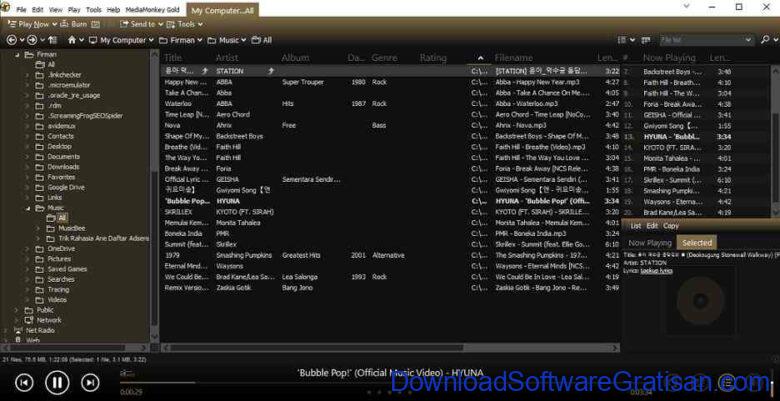The width and height of the screenshot is (780, 401).
Task: Click the Send to toolbar icon
Action: (x=124, y=24)
